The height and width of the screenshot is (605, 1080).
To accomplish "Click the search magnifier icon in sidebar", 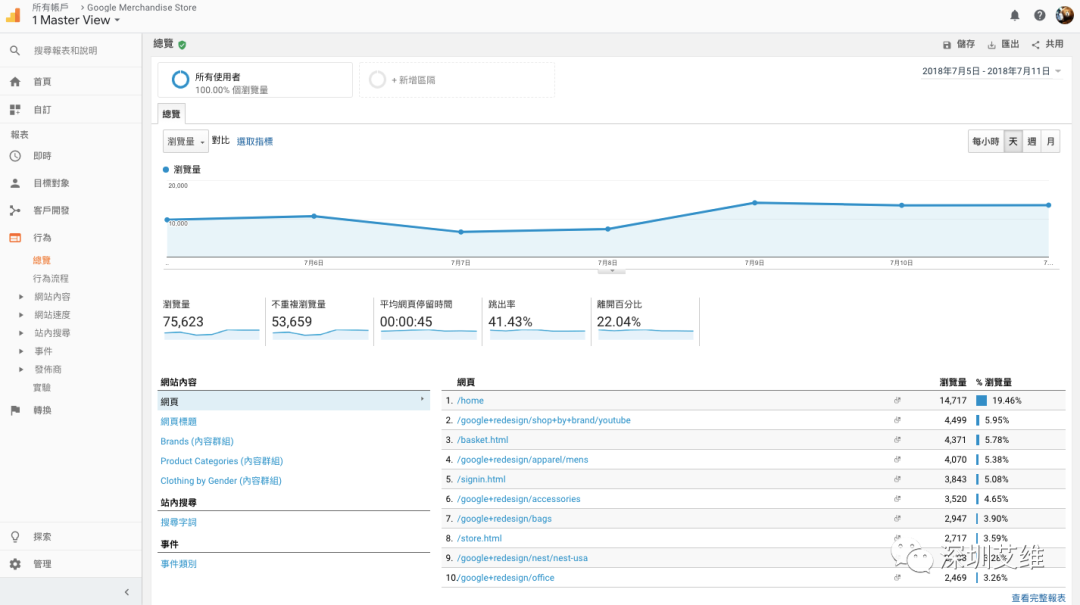I will click(x=15, y=50).
